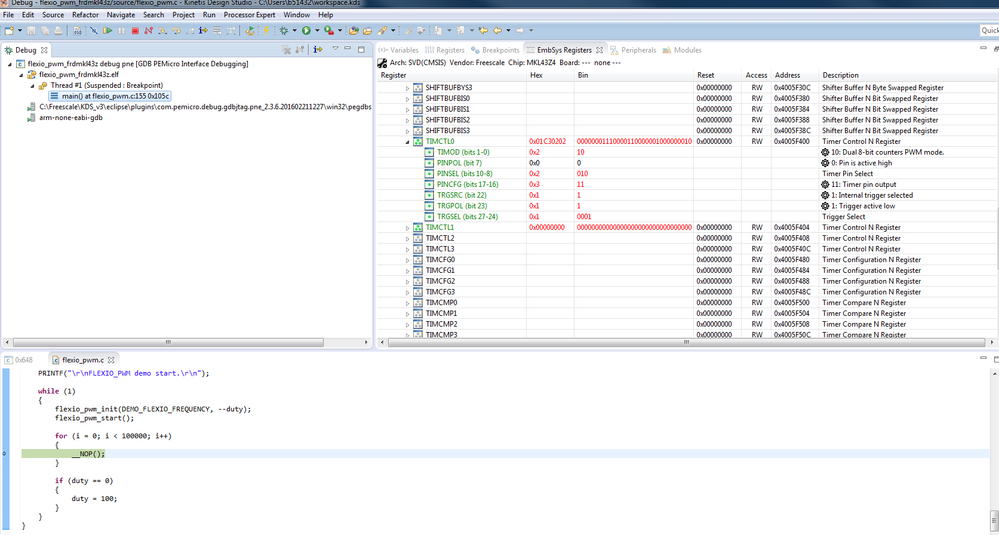Open the File menu
The image size is (999, 535).
[8, 15]
